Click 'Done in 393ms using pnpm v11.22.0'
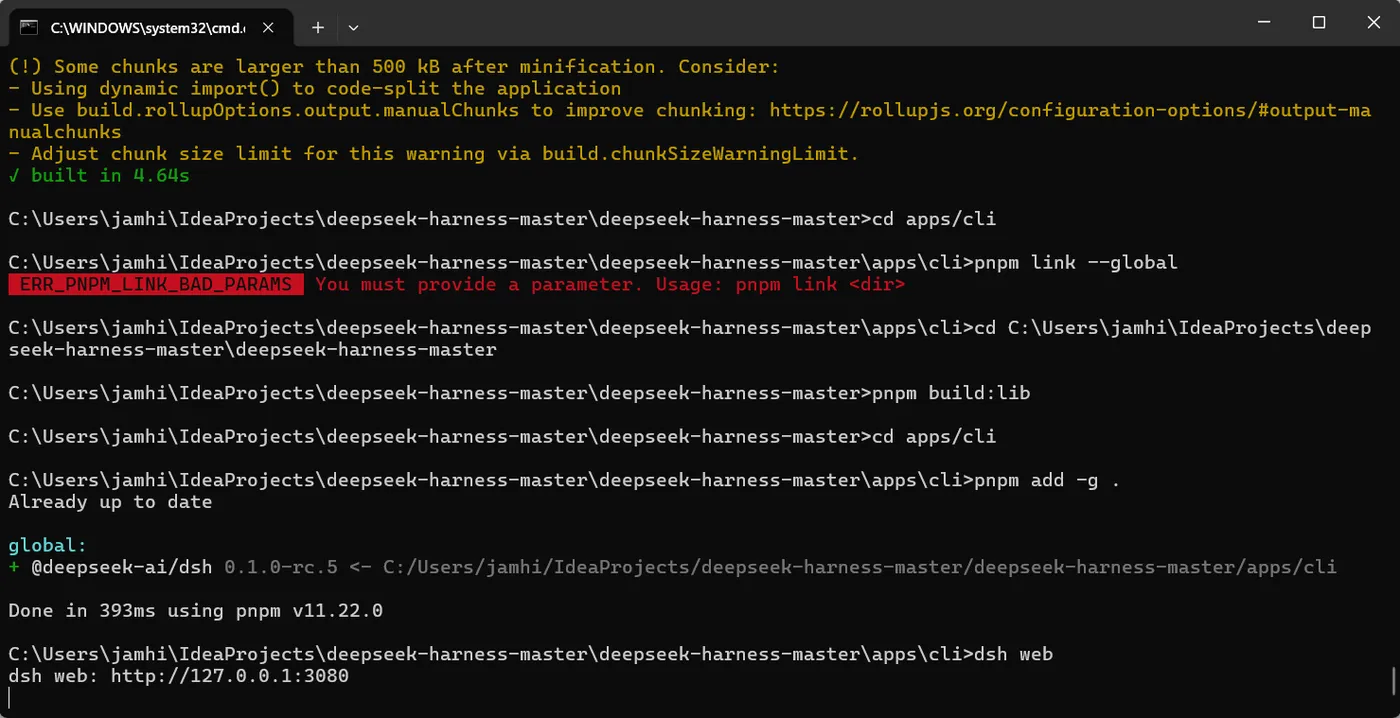This screenshot has width=1400, height=718. point(196,611)
